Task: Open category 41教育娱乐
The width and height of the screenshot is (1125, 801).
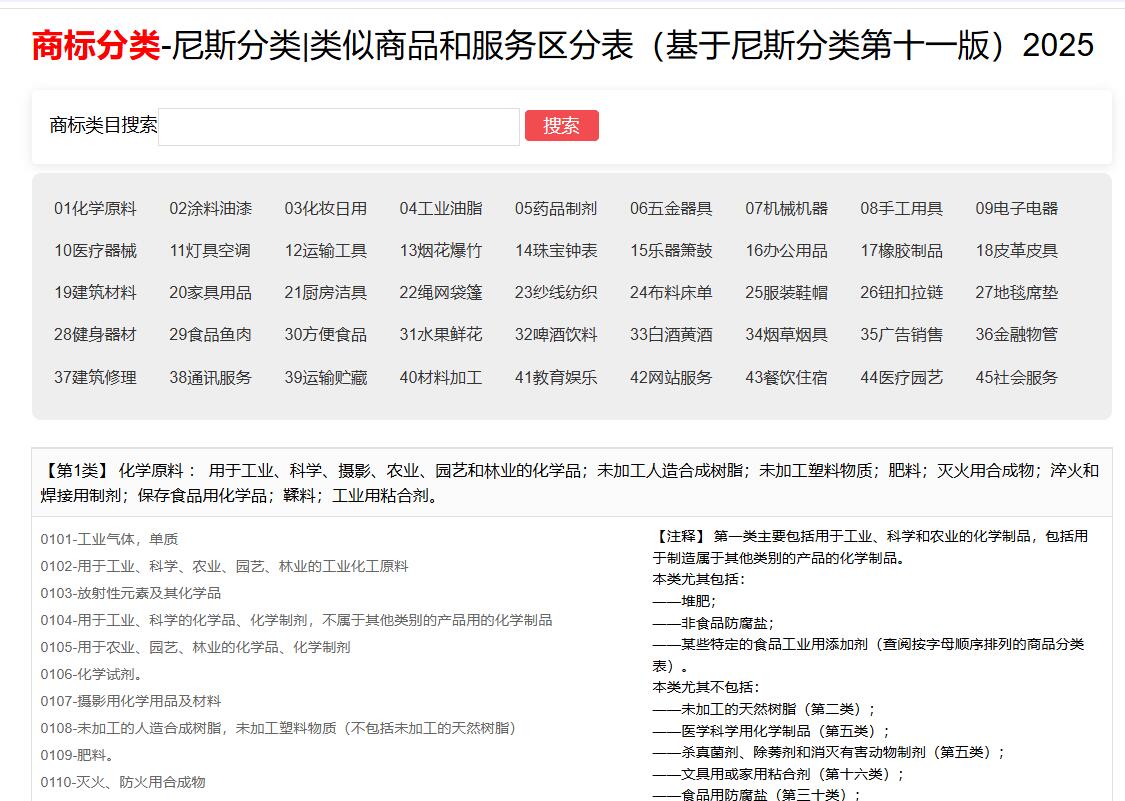Action: [x=556, y=377]
